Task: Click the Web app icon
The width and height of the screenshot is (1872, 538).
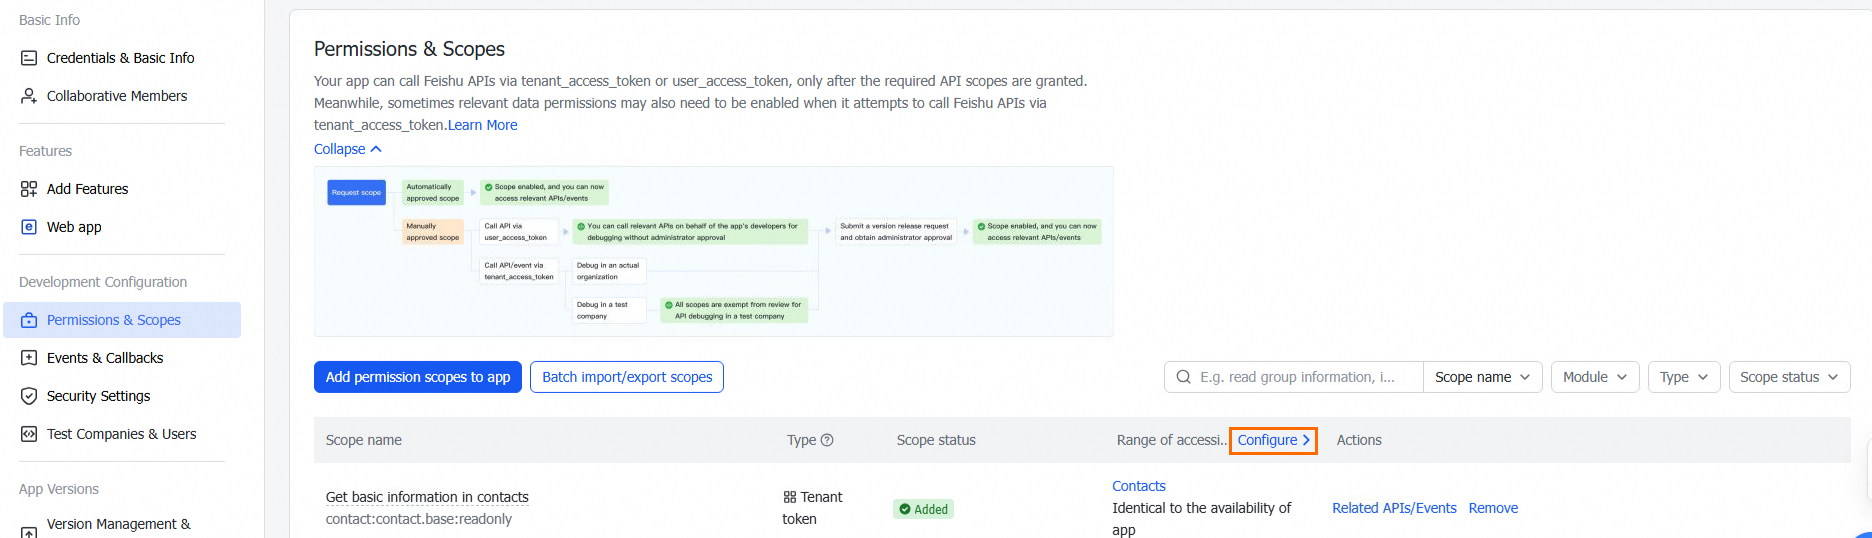Action: (x=29, y=227)
